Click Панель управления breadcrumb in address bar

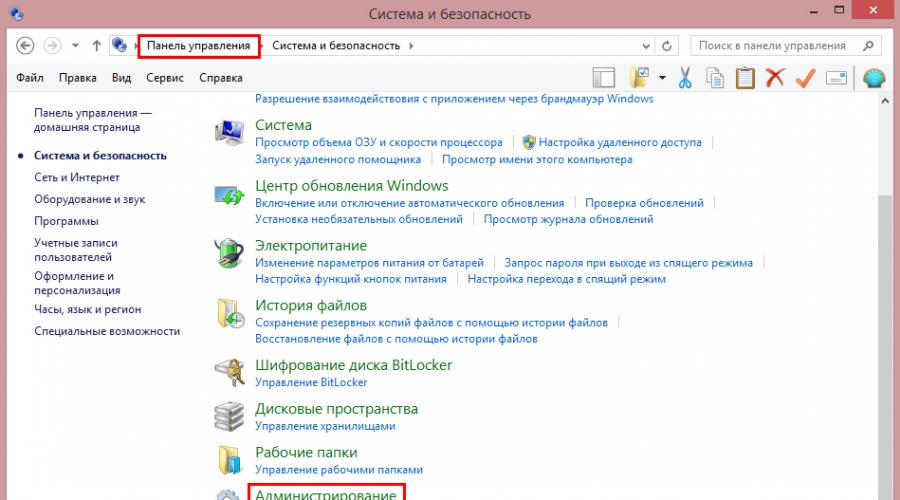[x=199, y=45]
